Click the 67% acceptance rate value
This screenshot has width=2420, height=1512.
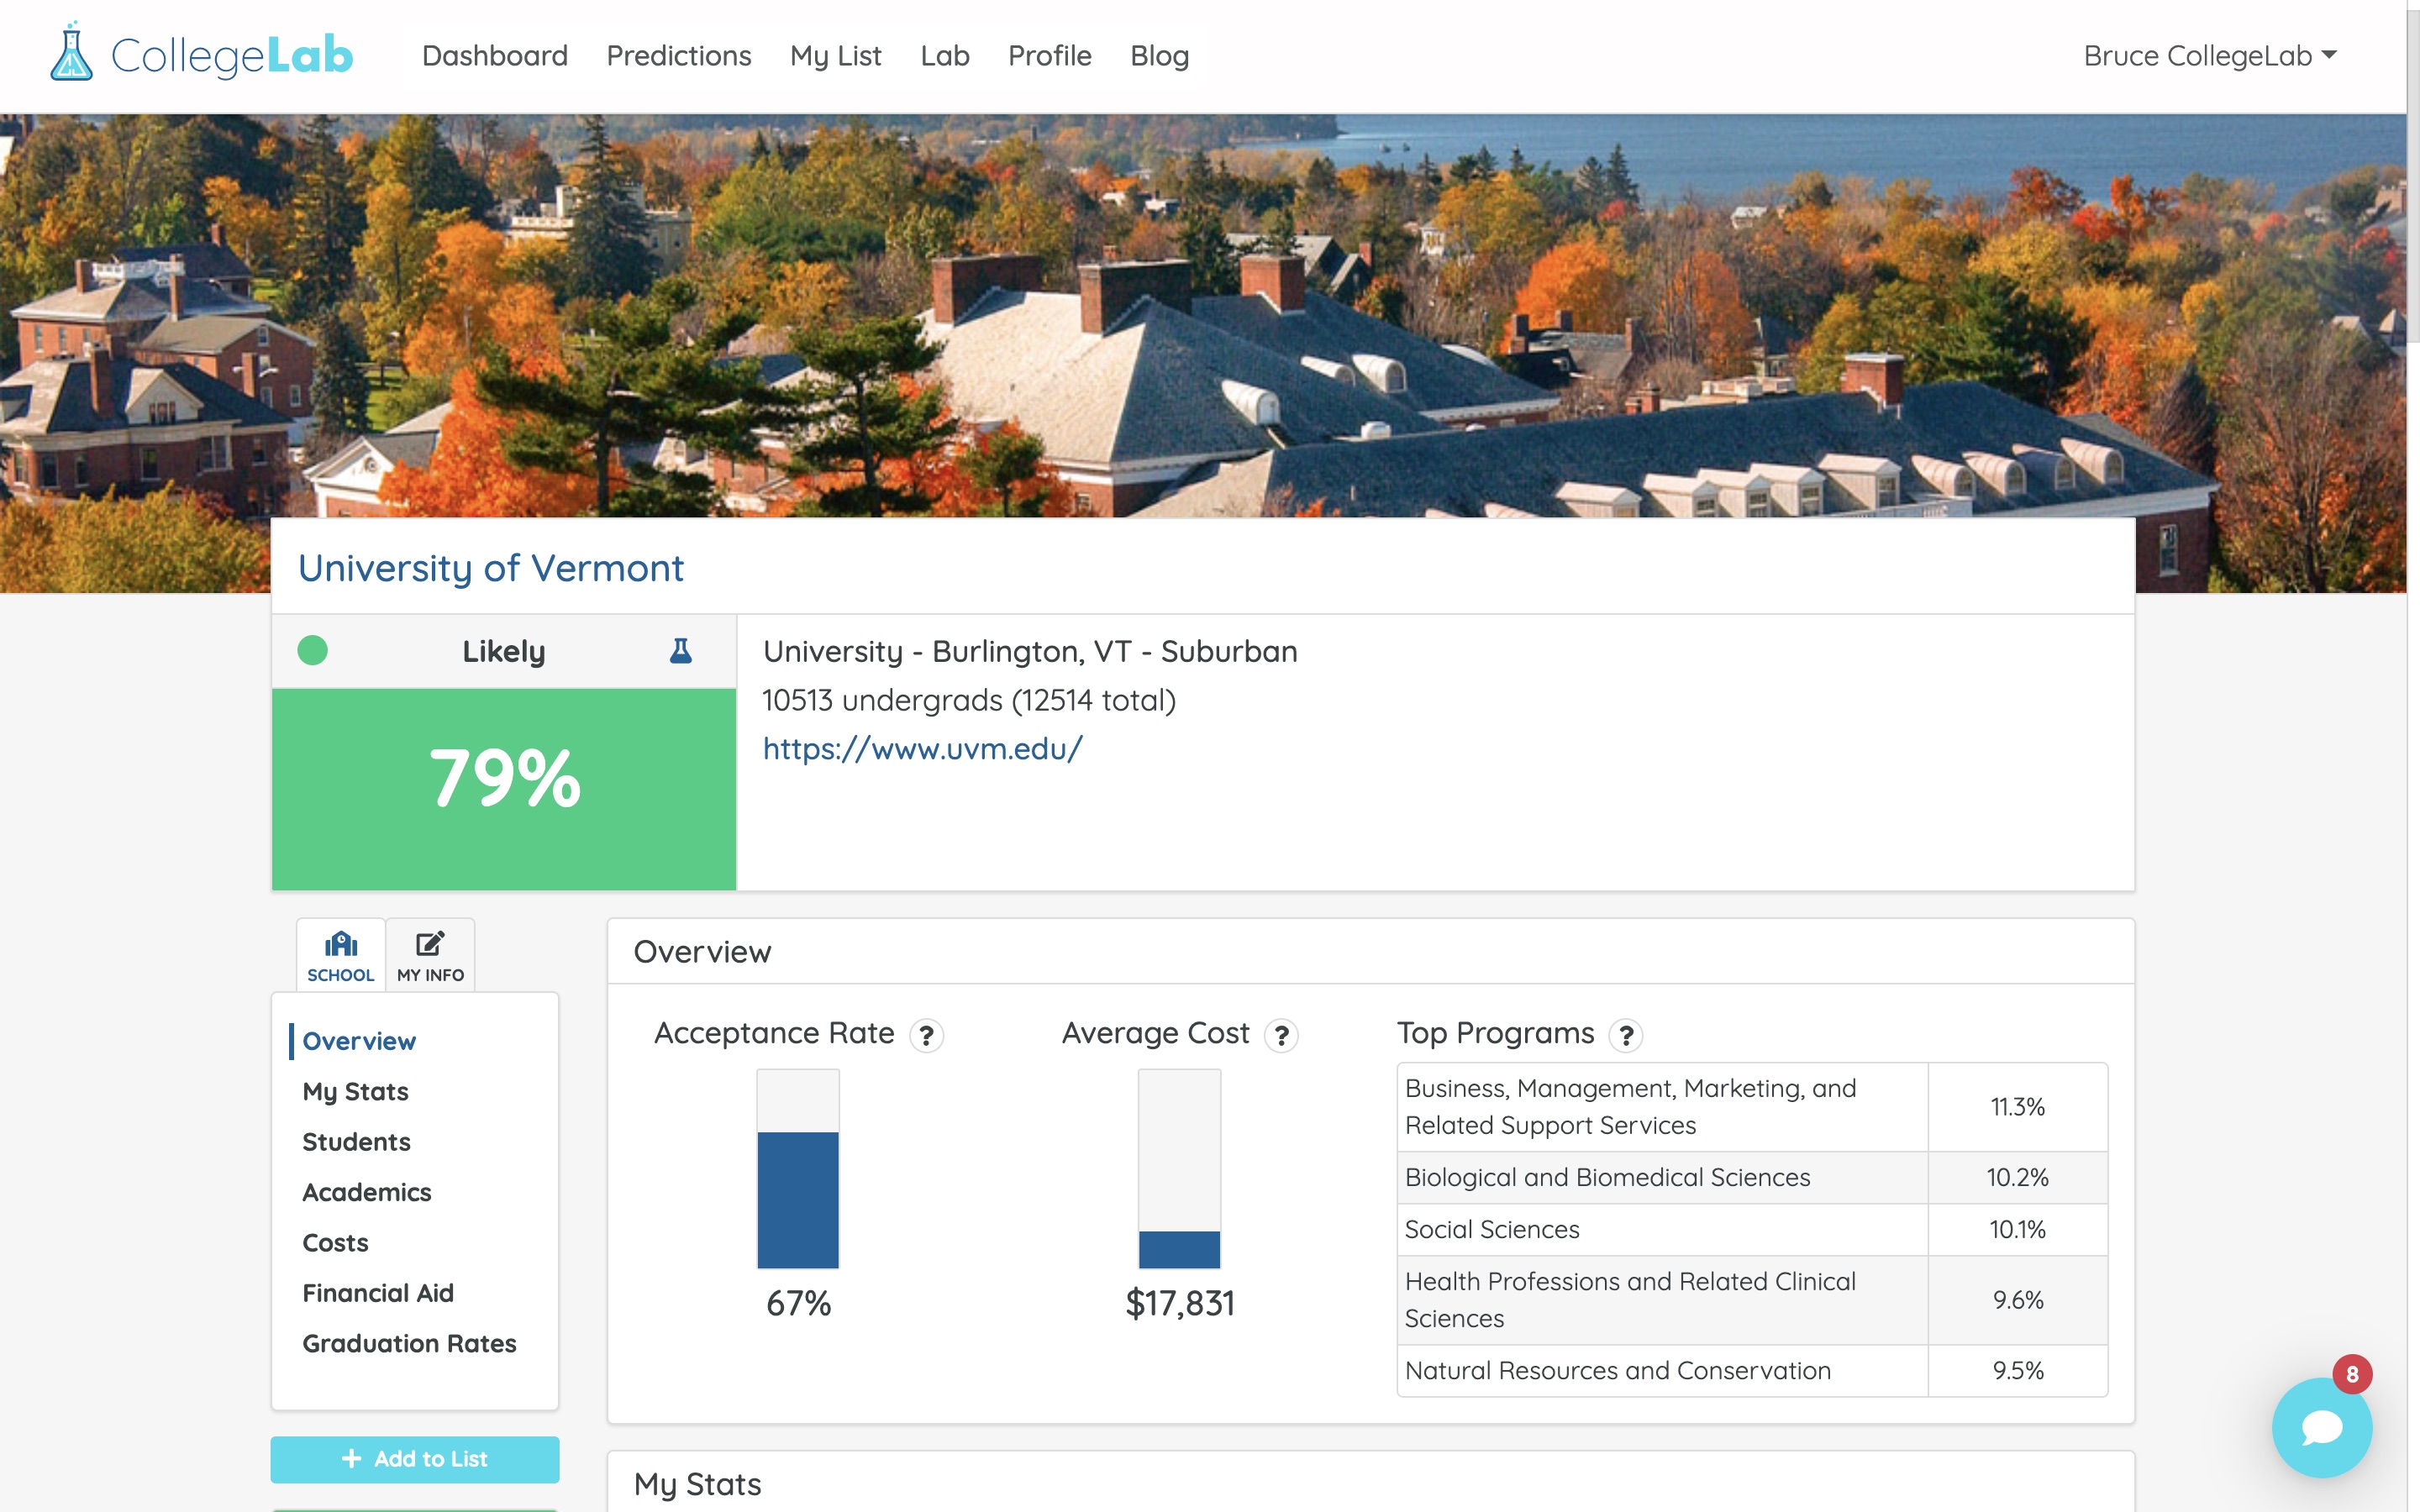798,1303
